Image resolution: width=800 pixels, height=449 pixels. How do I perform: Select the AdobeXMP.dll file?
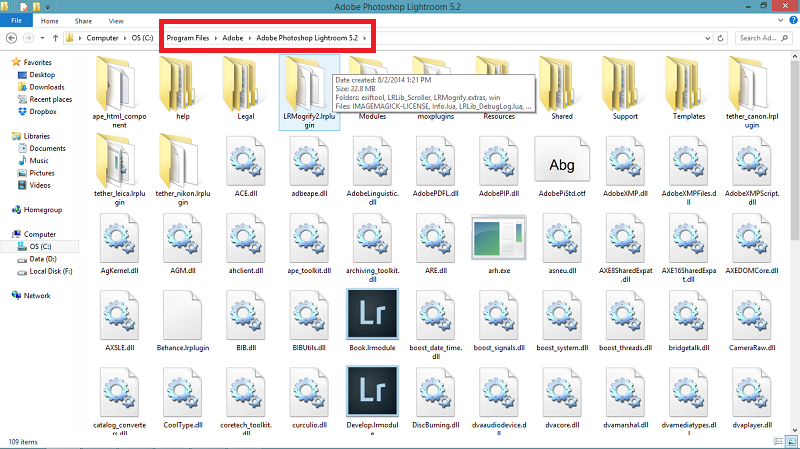tap(625, 166)
